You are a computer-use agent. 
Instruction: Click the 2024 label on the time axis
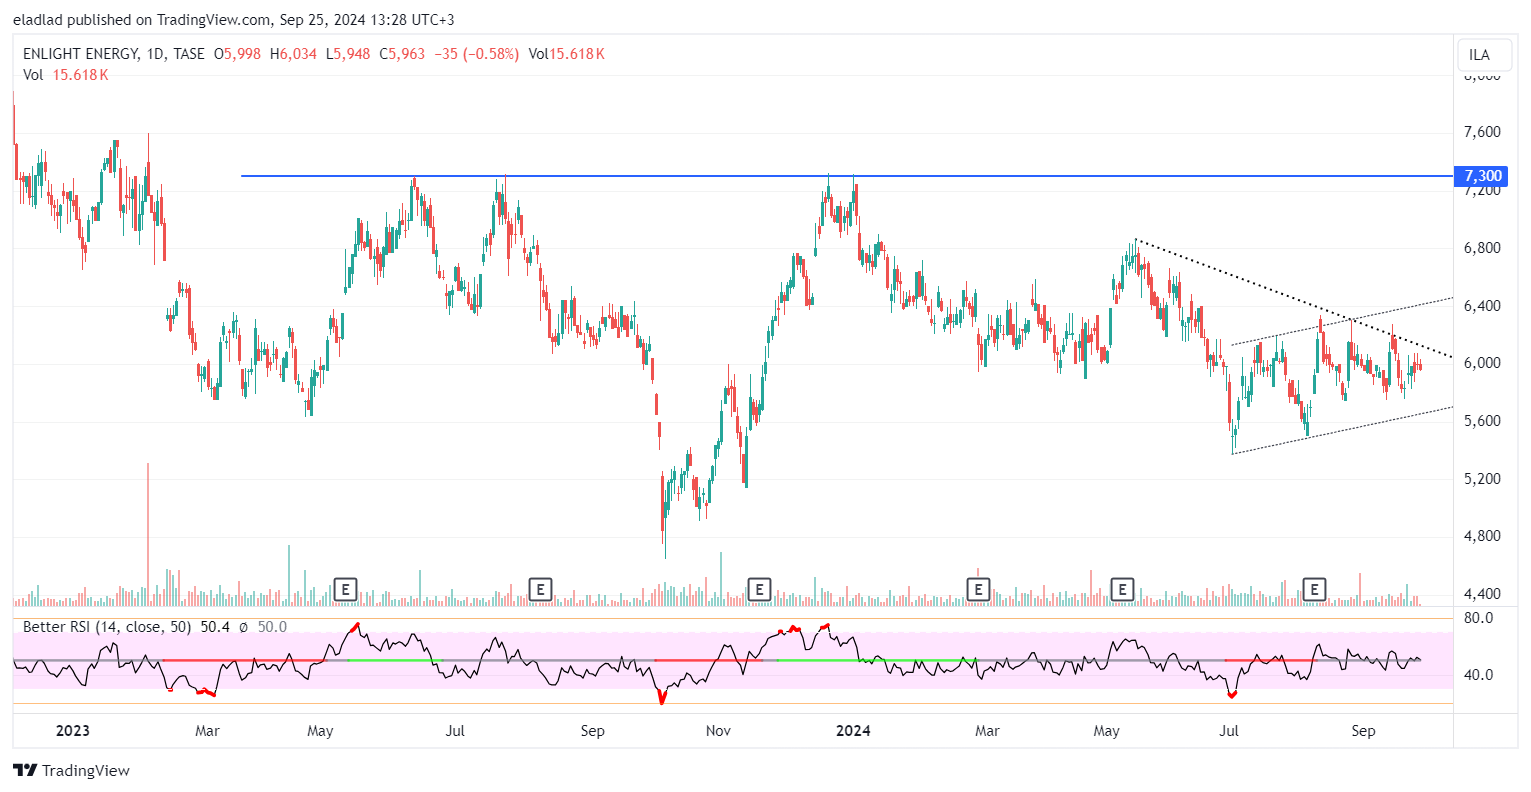tap(853, 731)
